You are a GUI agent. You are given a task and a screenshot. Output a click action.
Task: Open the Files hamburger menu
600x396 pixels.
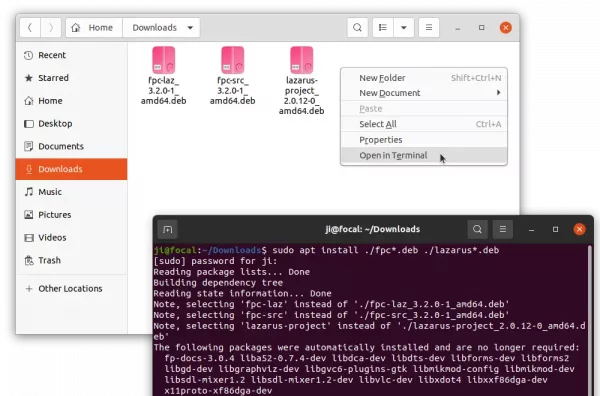click(x=429, y=28)
